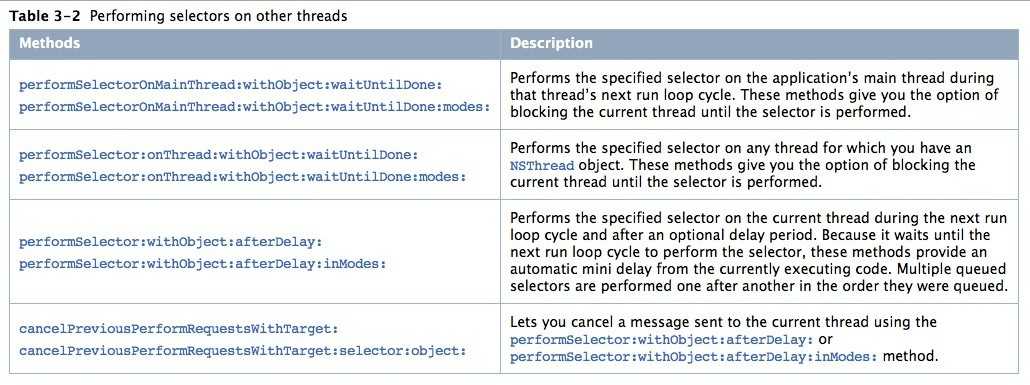Open performSelectorOnMainThread:withObject:waitUntilDone: method link
The width and height of the screenshot is (1030, 385).
tap(231, 85)
